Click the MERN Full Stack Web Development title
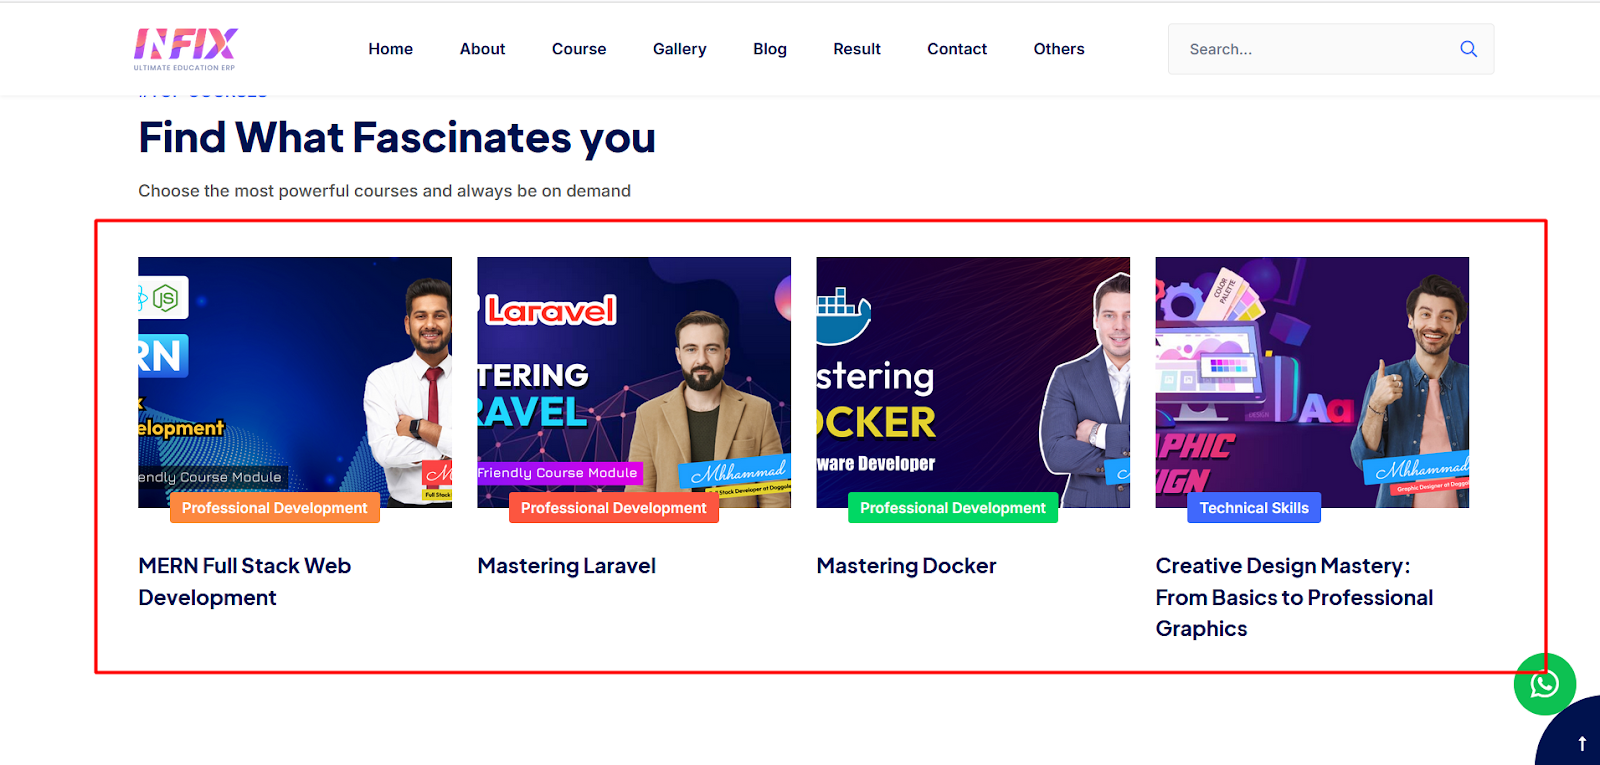Image resolution: width=1600 pixels, height=765 pixels. 245,582
